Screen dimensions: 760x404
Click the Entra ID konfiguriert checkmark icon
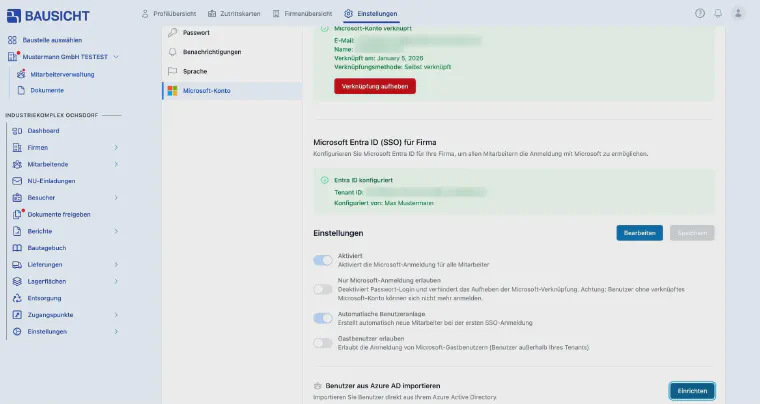324,180
